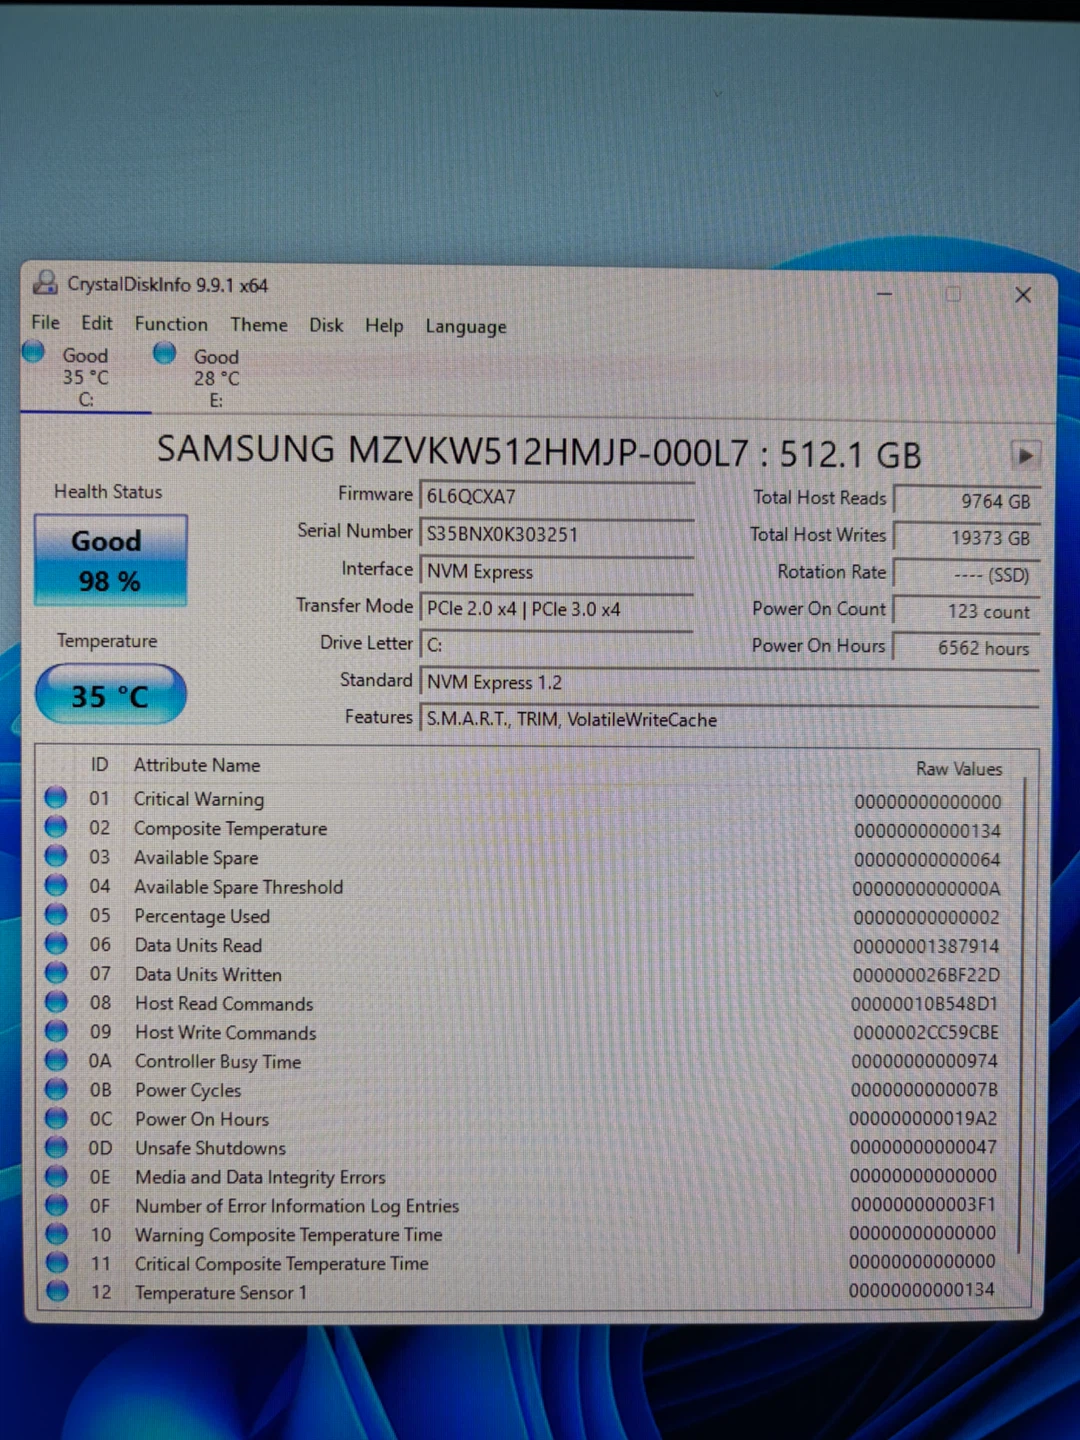Click status orb for Critical Composite Temperature Time
Screen dimensions: 1080x1440
coord(57,1262)
